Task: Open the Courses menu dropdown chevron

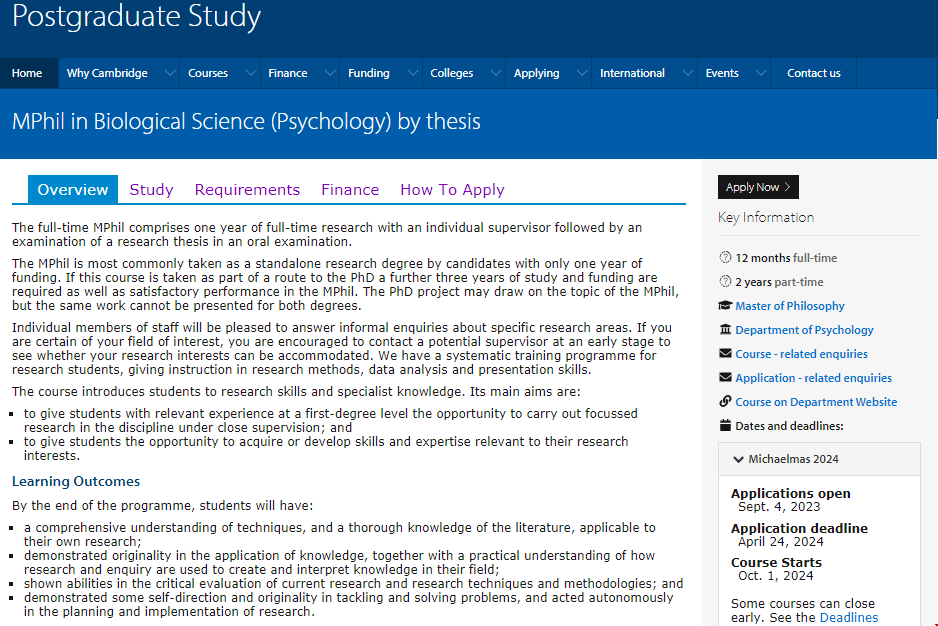Action: (249, 73)
